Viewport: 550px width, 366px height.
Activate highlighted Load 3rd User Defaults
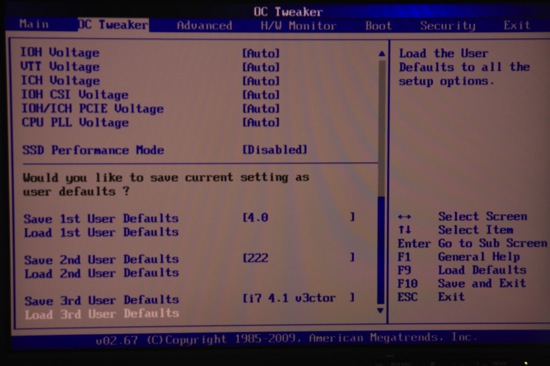pos(102,314)
